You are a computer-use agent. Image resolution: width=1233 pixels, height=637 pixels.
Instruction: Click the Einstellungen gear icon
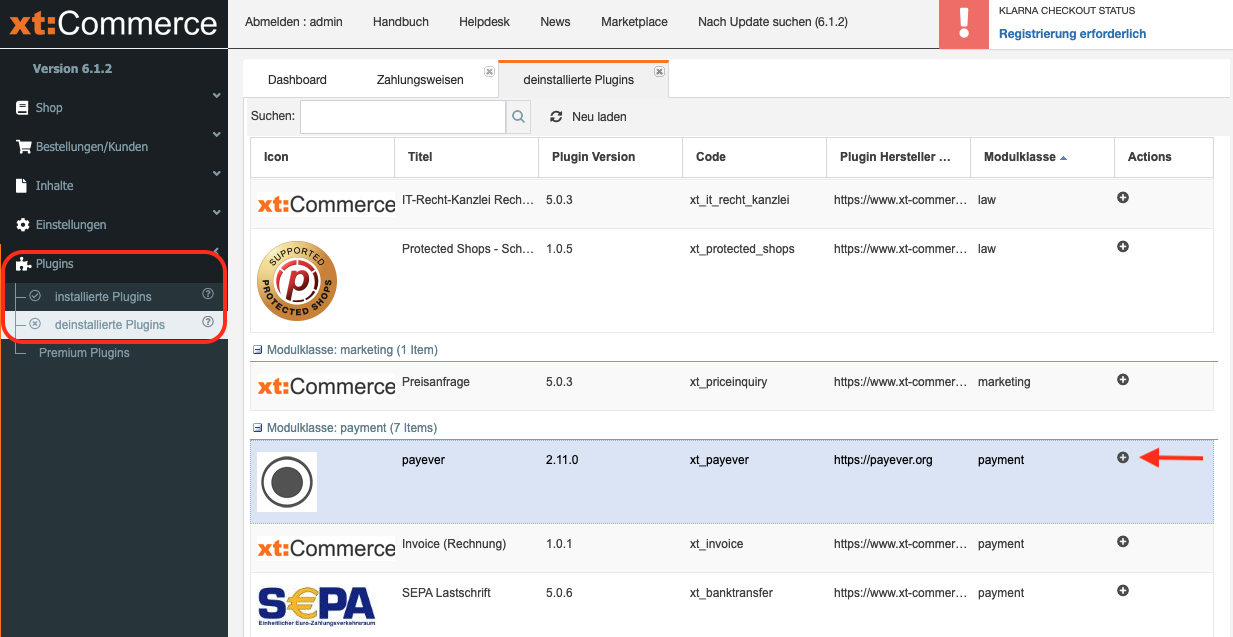23,225
